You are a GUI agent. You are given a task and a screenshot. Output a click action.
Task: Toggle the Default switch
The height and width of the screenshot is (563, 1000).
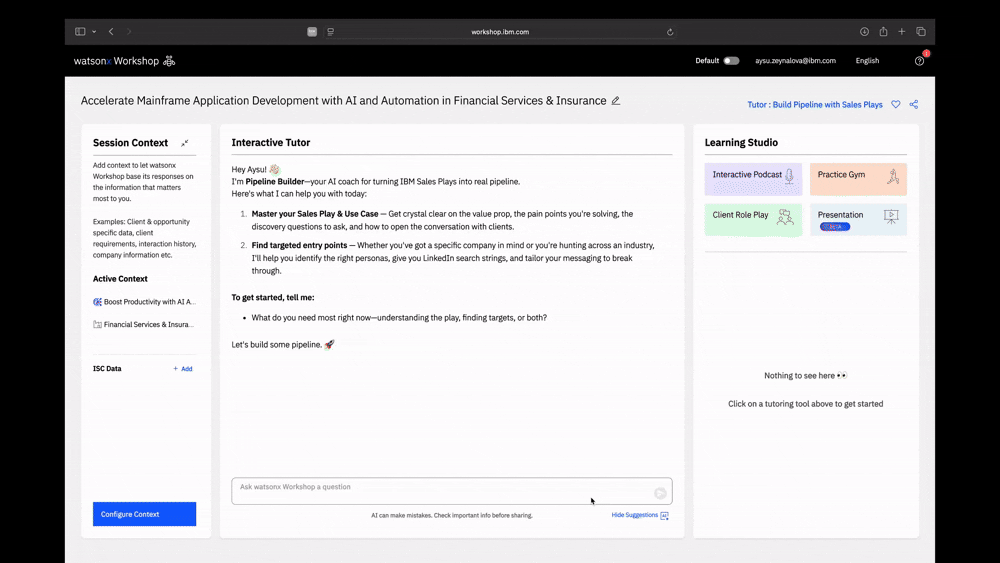(731, 61)
